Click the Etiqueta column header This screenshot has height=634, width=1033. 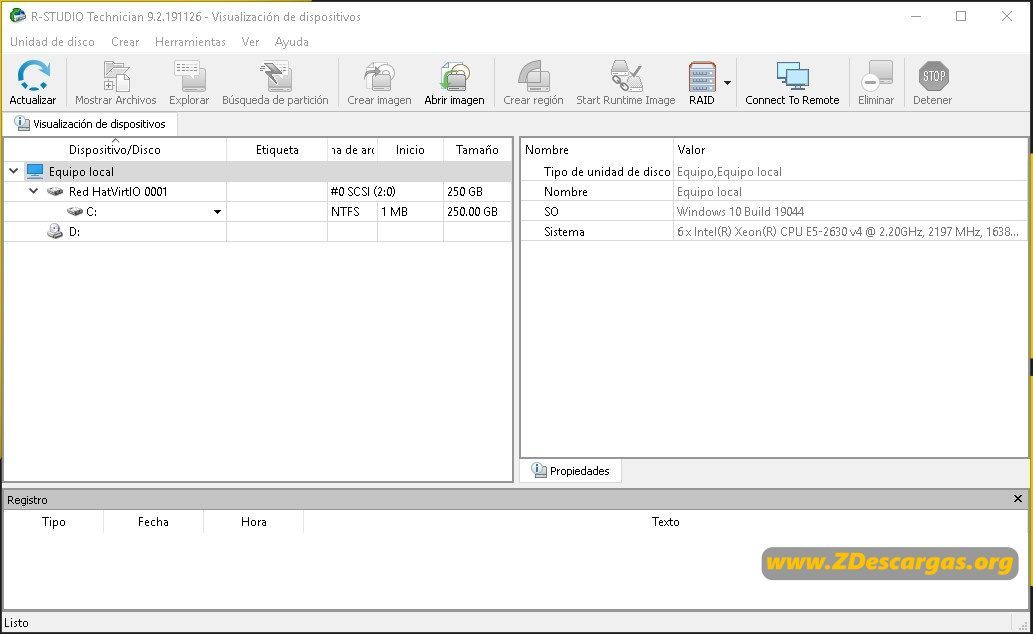pyautogui.click(x=277, y=150)
